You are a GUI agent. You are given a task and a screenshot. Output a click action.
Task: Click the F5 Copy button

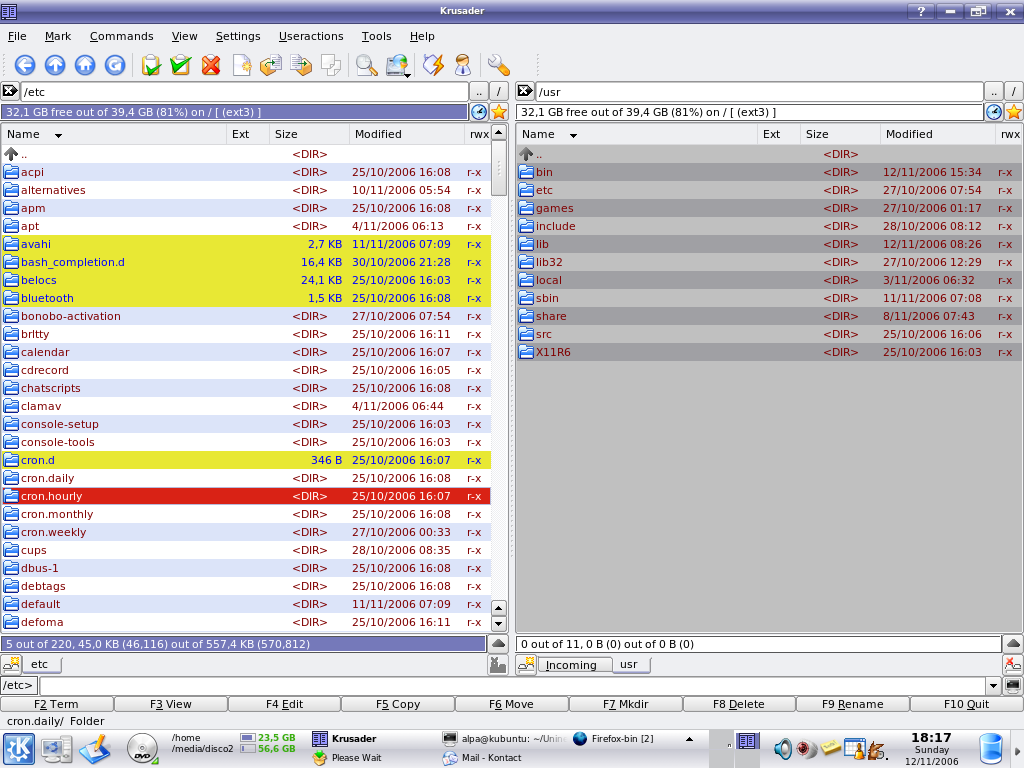[398, 704]
